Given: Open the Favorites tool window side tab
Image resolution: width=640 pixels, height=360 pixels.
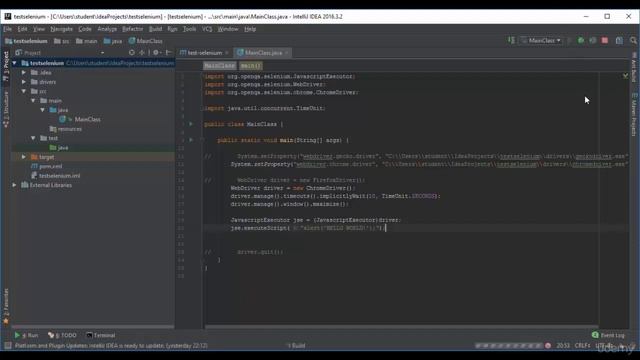Looking at the screenshot, I should 6,306.
